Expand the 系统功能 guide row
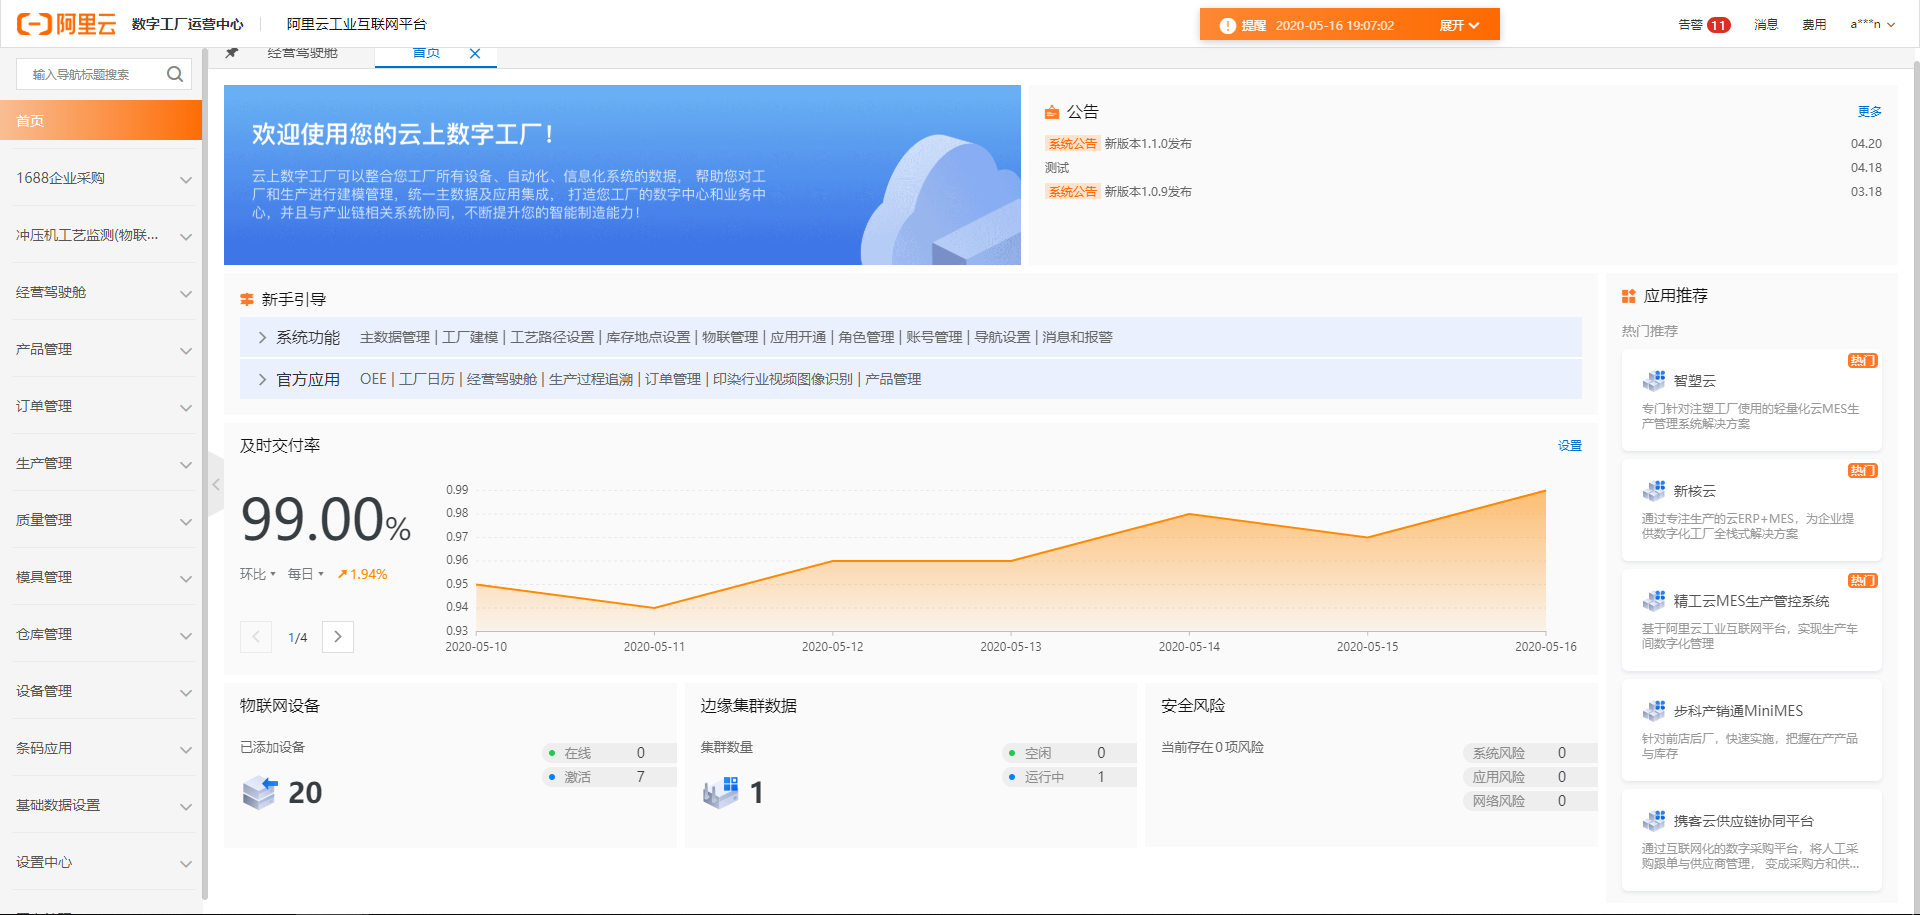 pyautogui.click(x=262, y=338)
